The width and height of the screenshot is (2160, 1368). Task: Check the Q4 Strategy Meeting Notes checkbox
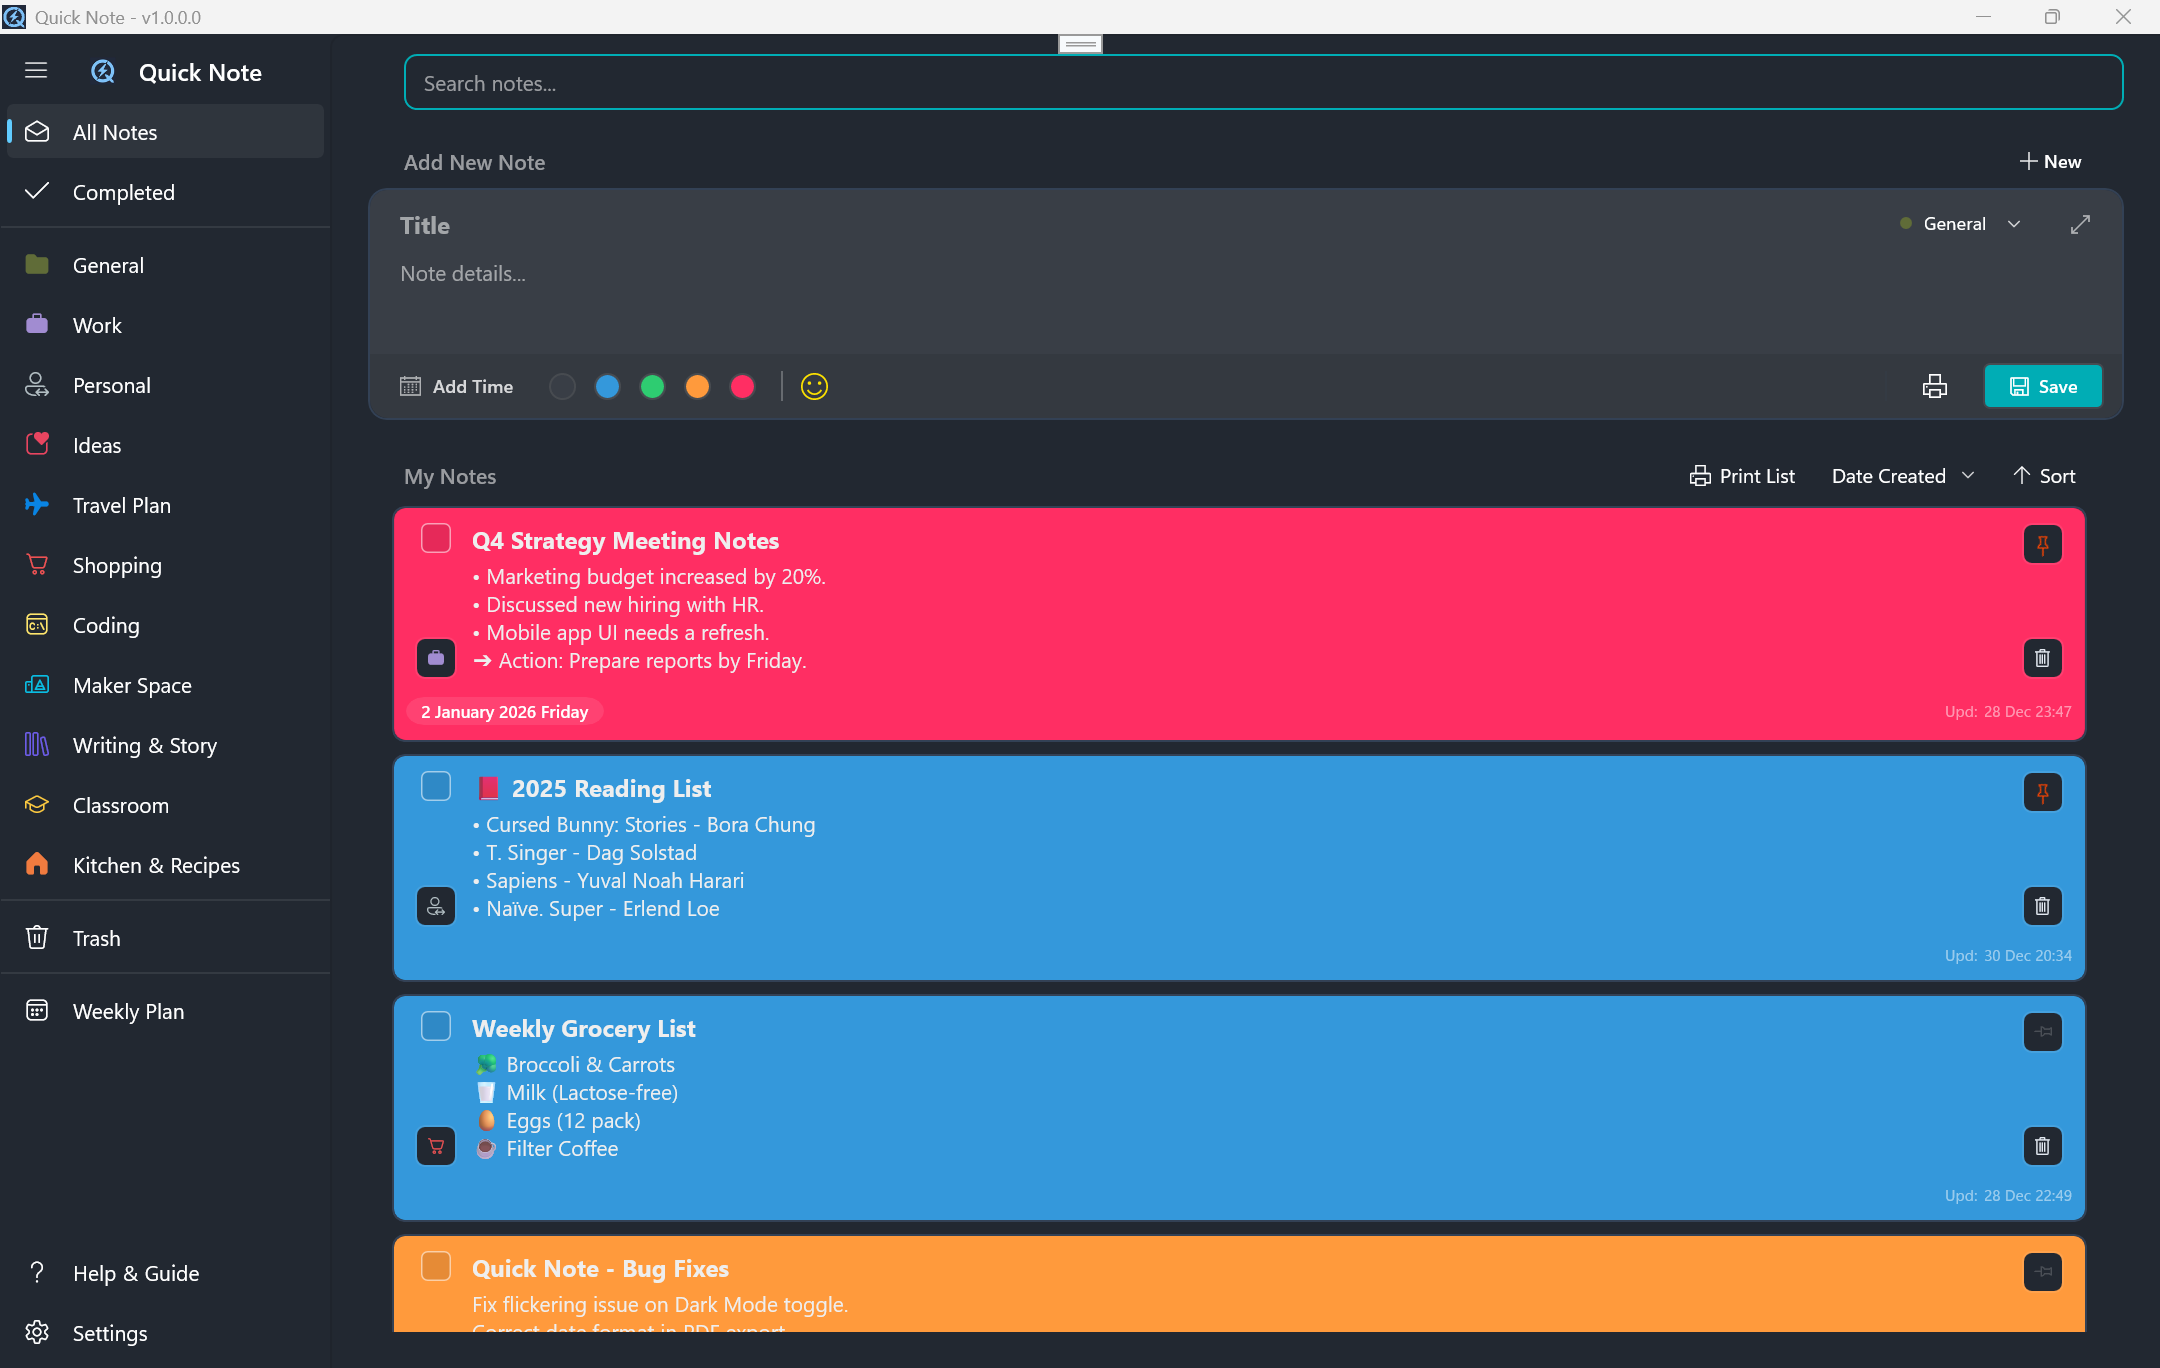436,539
